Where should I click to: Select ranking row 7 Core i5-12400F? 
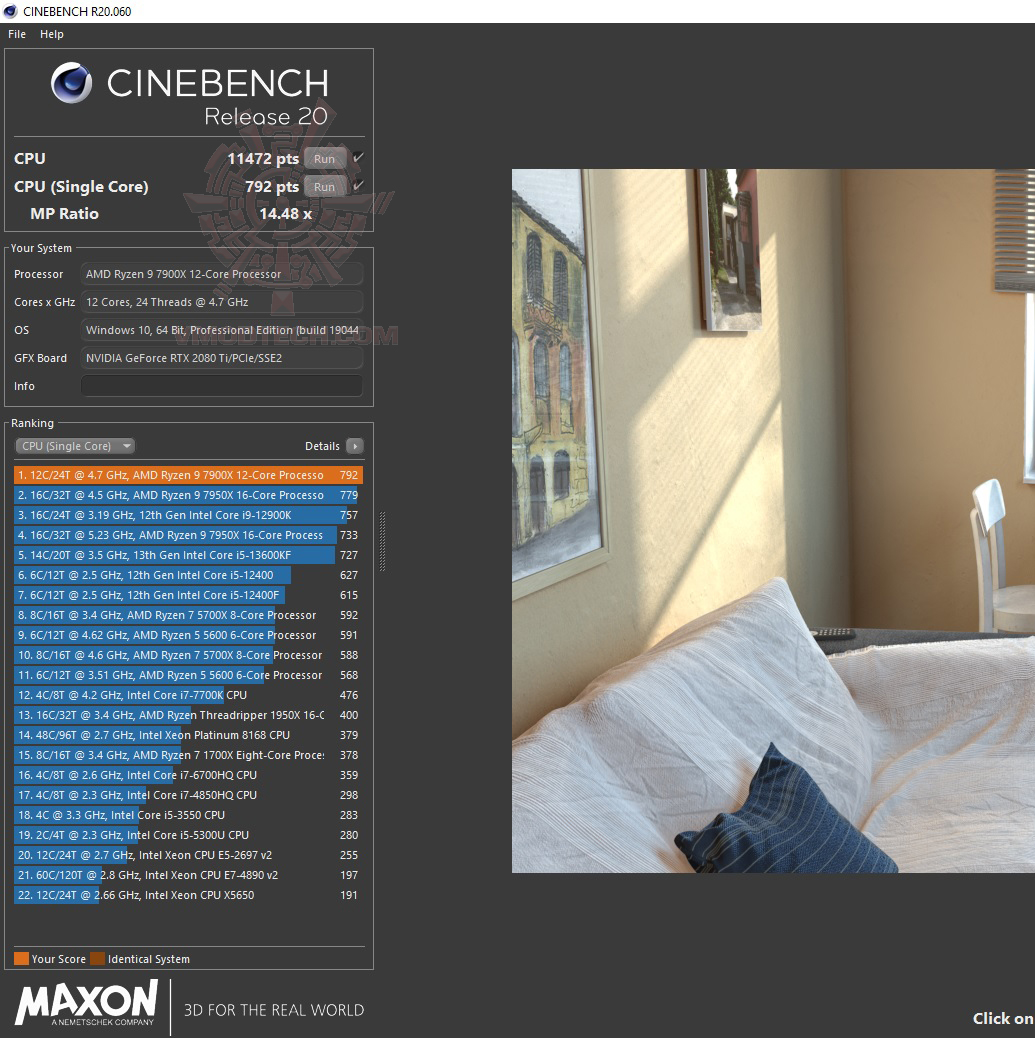point(188,595)
